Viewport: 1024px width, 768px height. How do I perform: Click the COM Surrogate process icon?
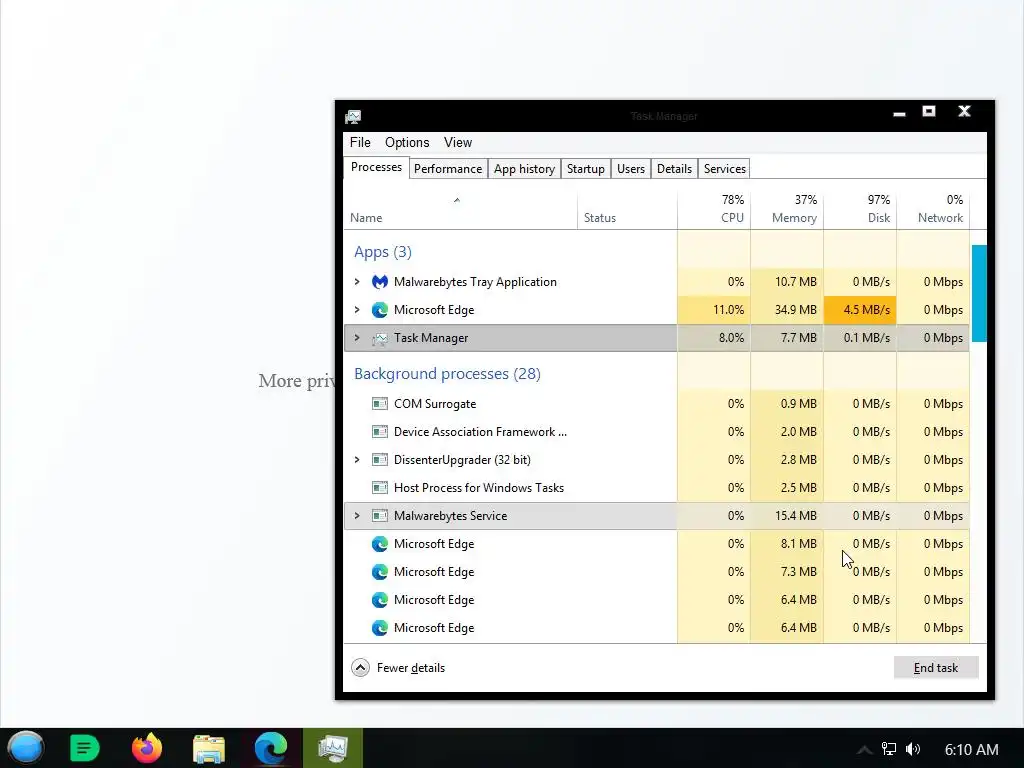pyautogui.click(x=379, y=404)
